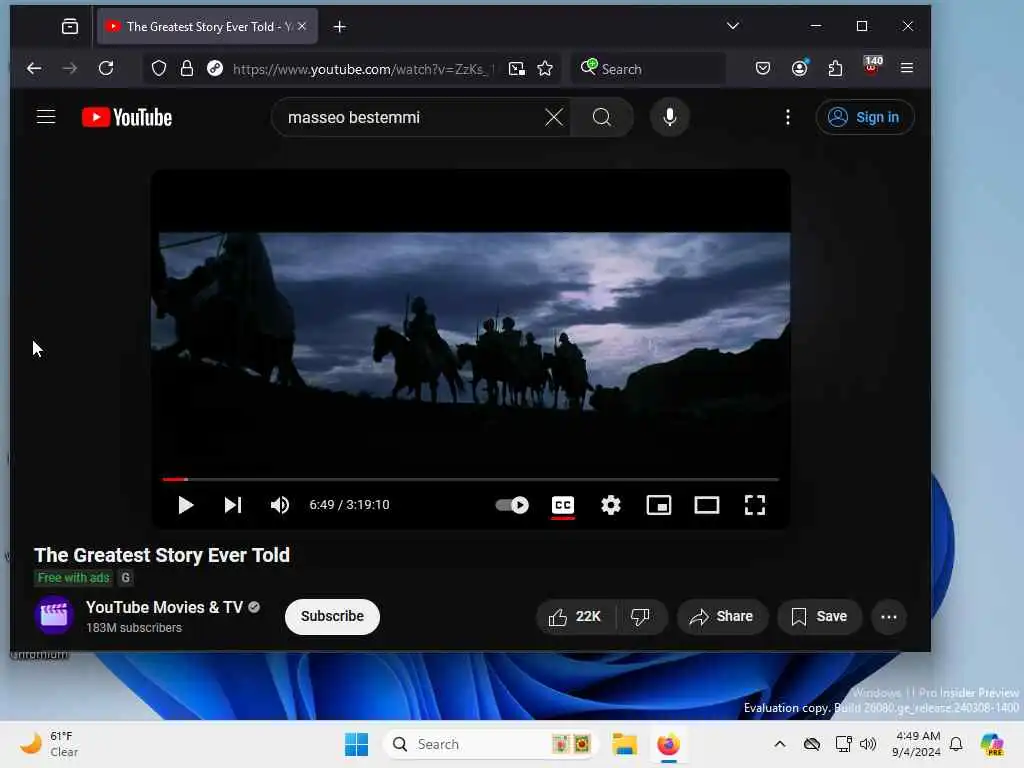Open Firefox account menu
This screenshot has height=768, width=1024.
click(x=799, y=68)
